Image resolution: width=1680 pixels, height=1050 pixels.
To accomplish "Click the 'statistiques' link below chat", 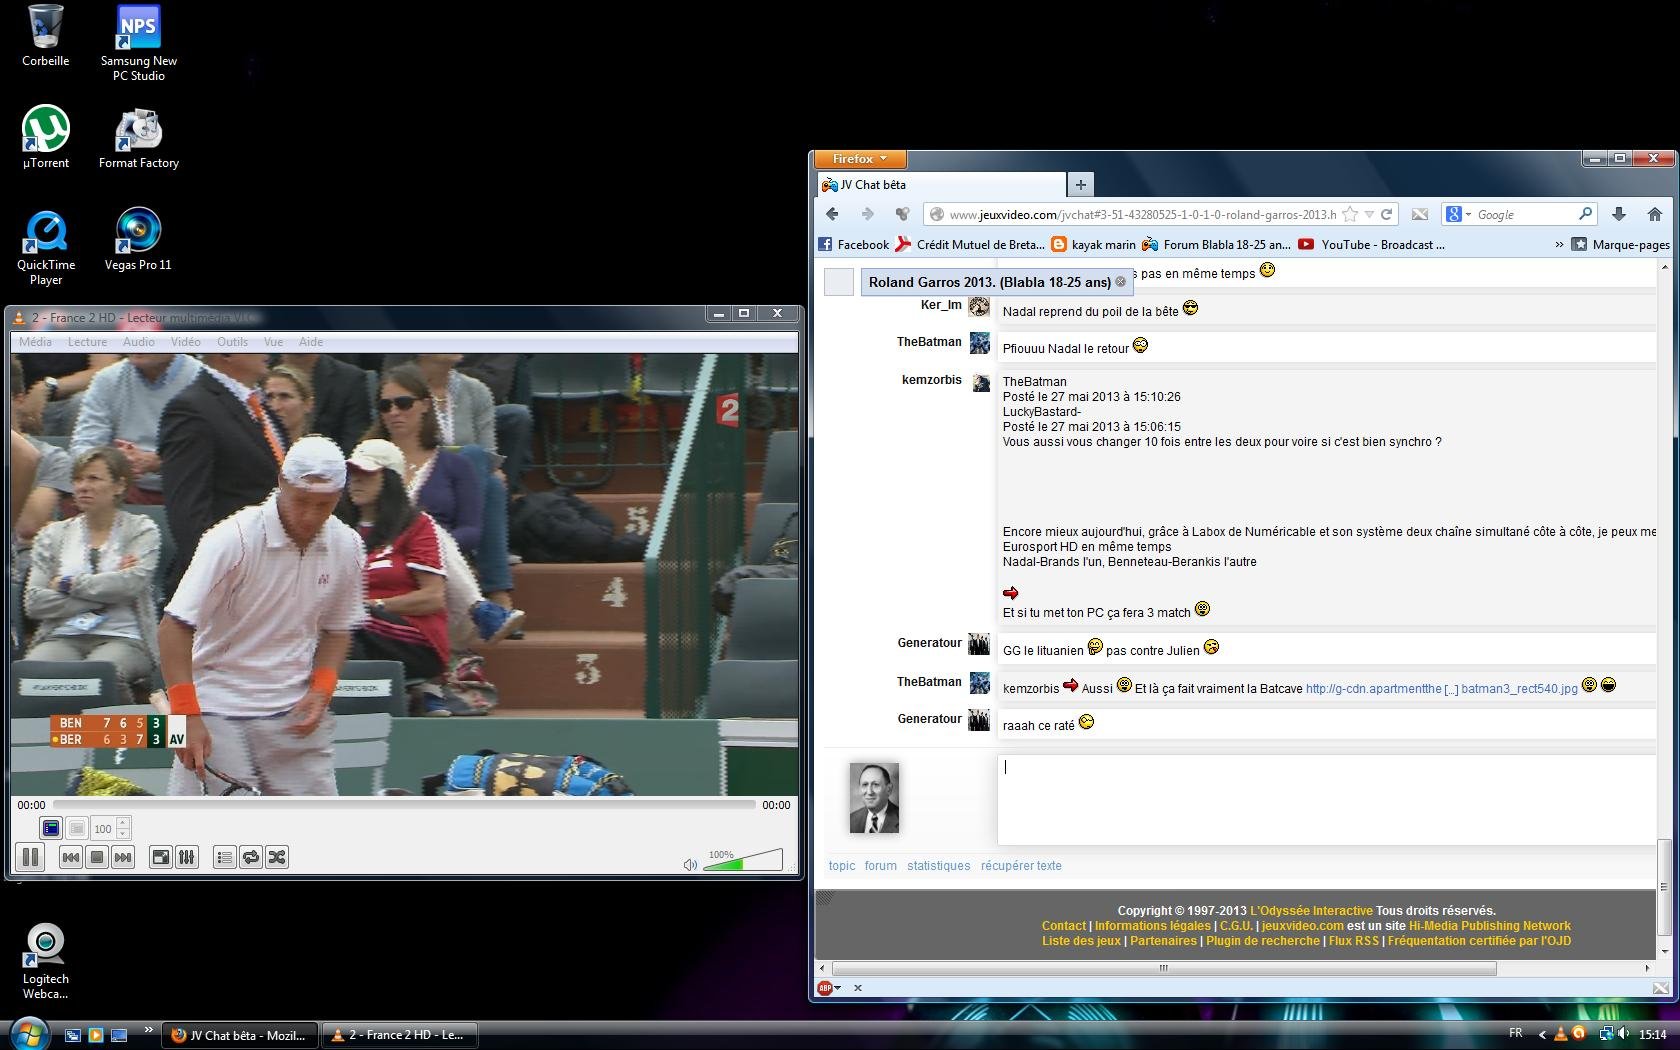I will (x=938, y=866).
